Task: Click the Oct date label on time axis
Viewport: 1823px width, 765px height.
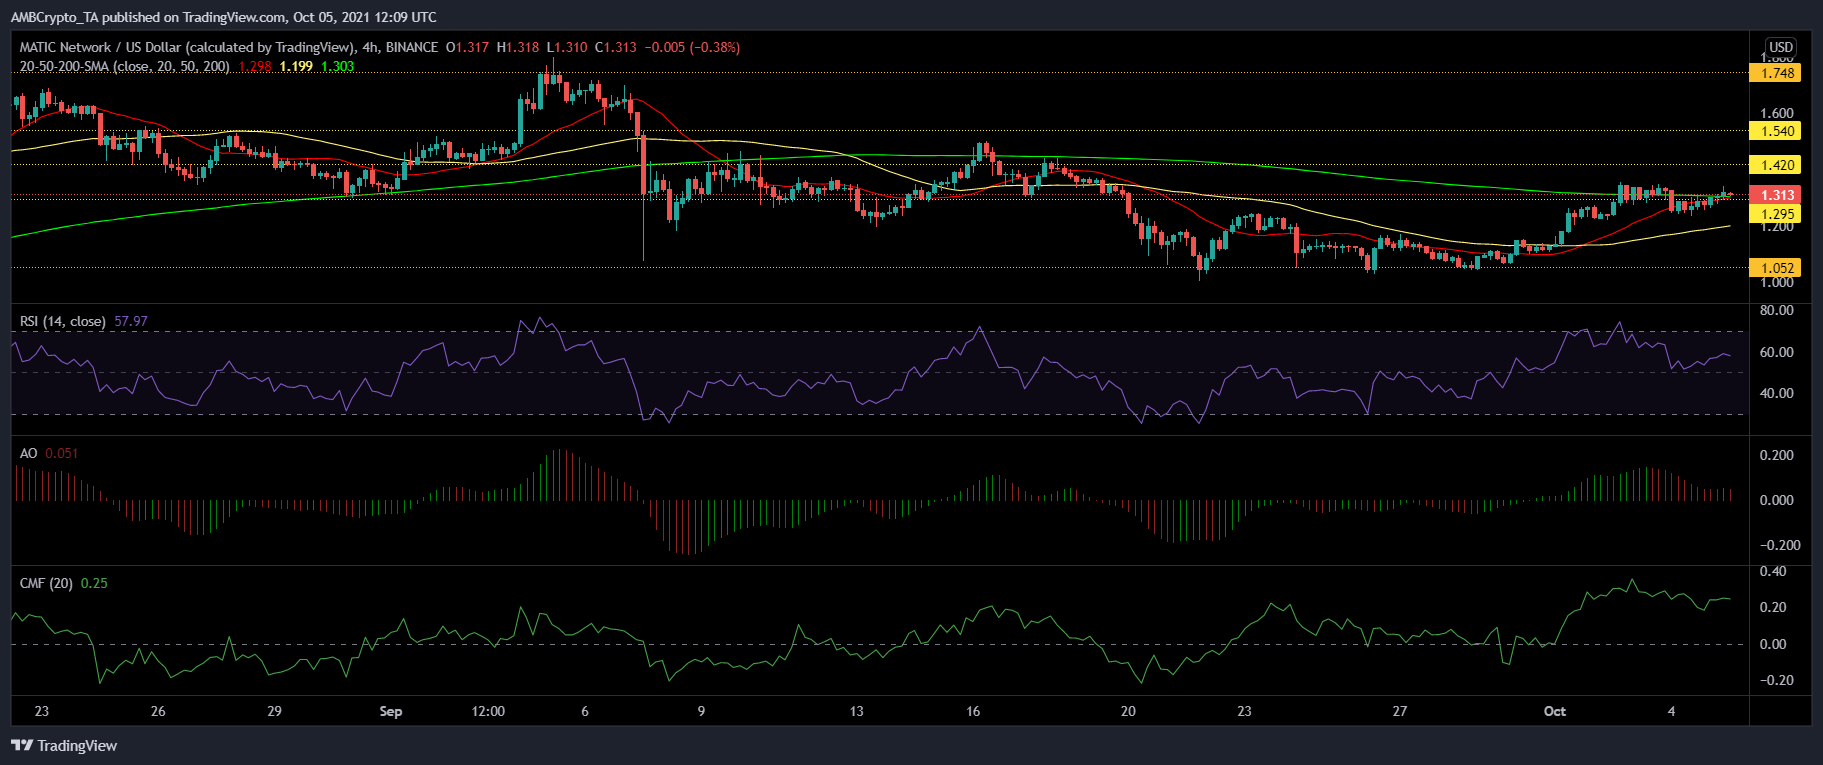Action: 1555,711
